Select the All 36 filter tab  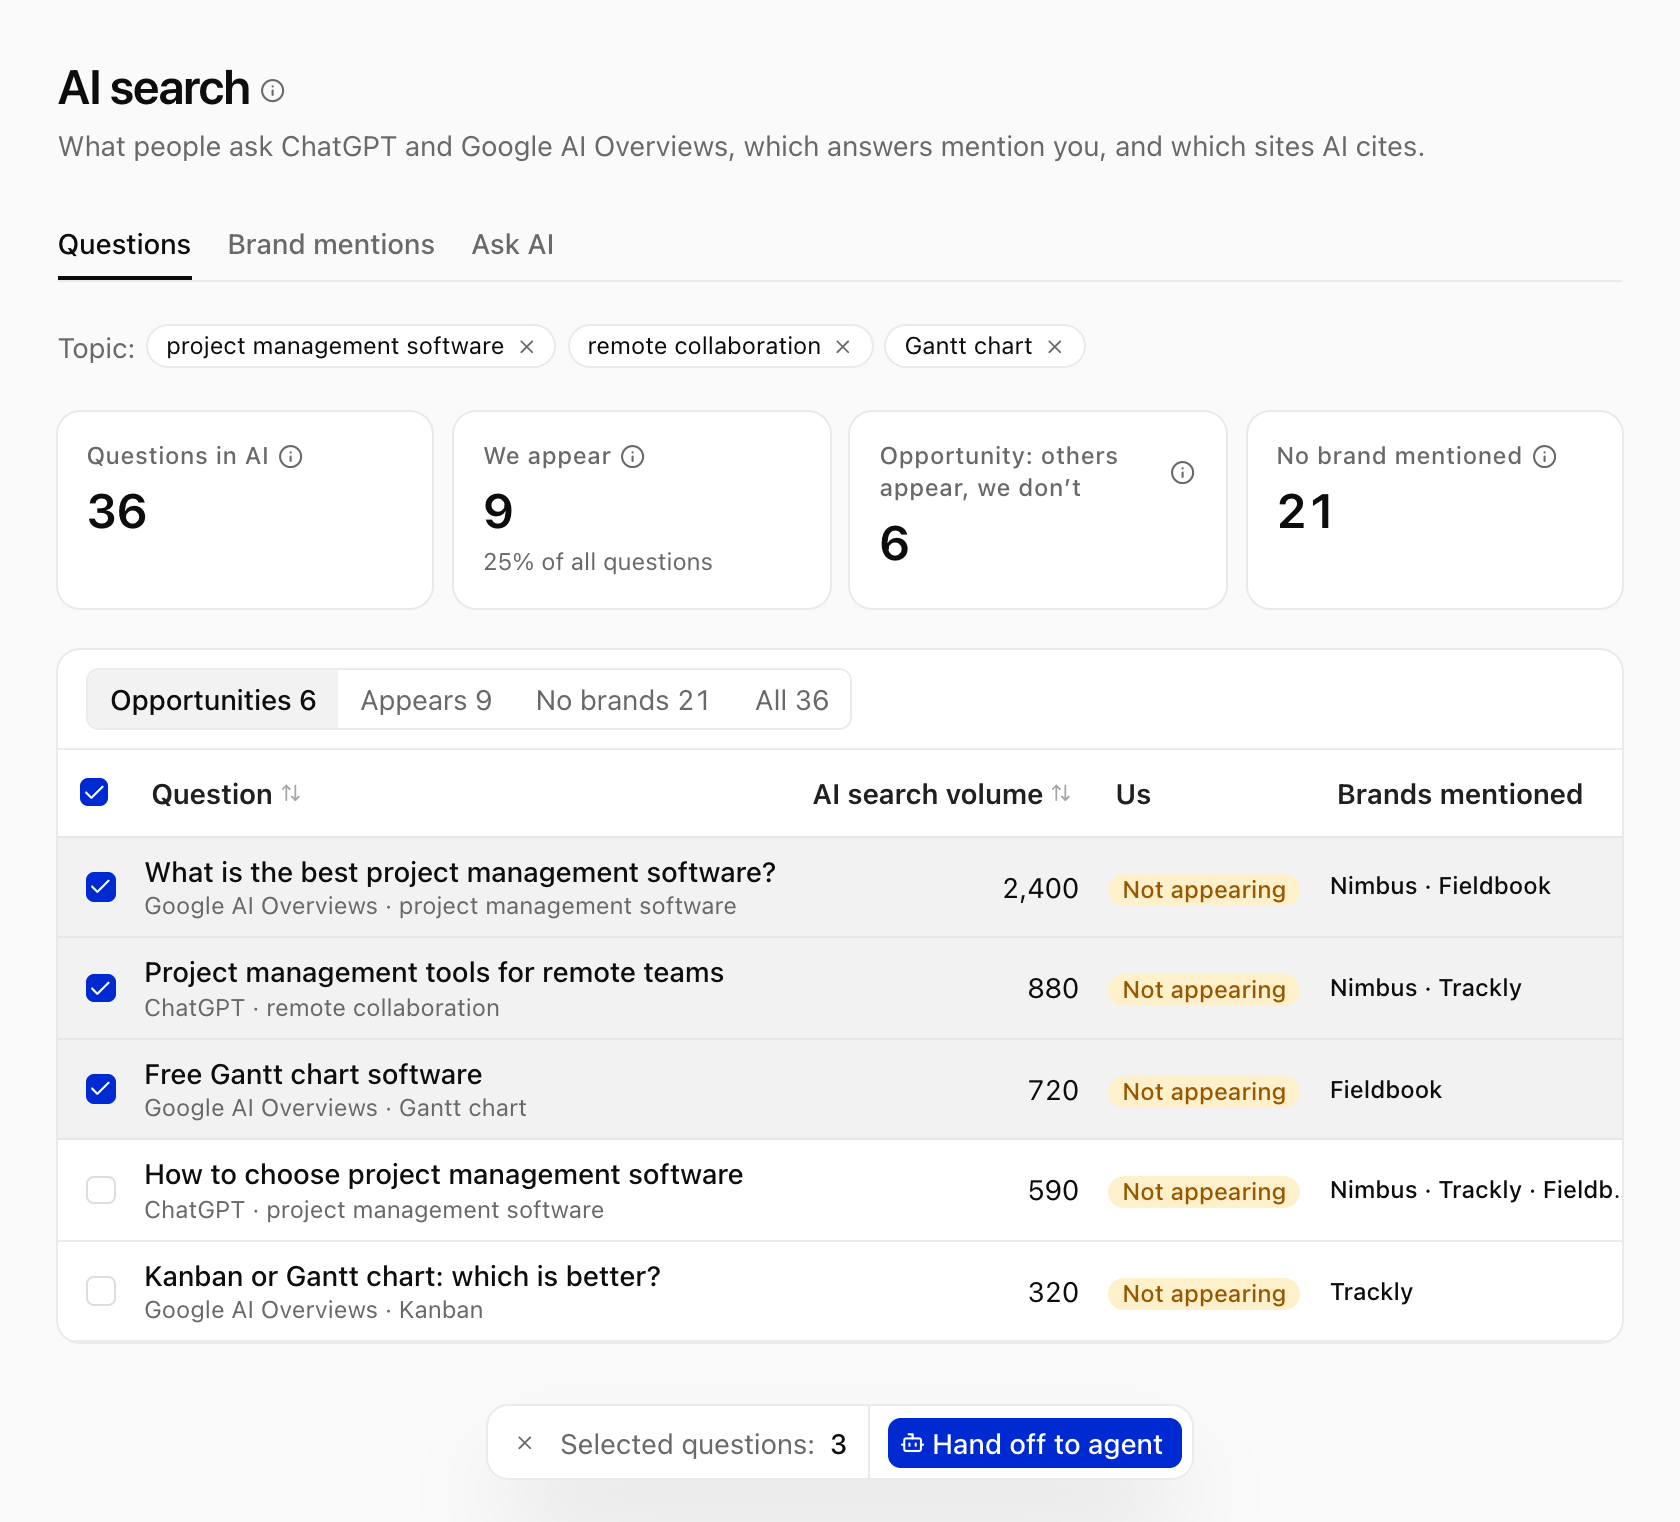792,700
